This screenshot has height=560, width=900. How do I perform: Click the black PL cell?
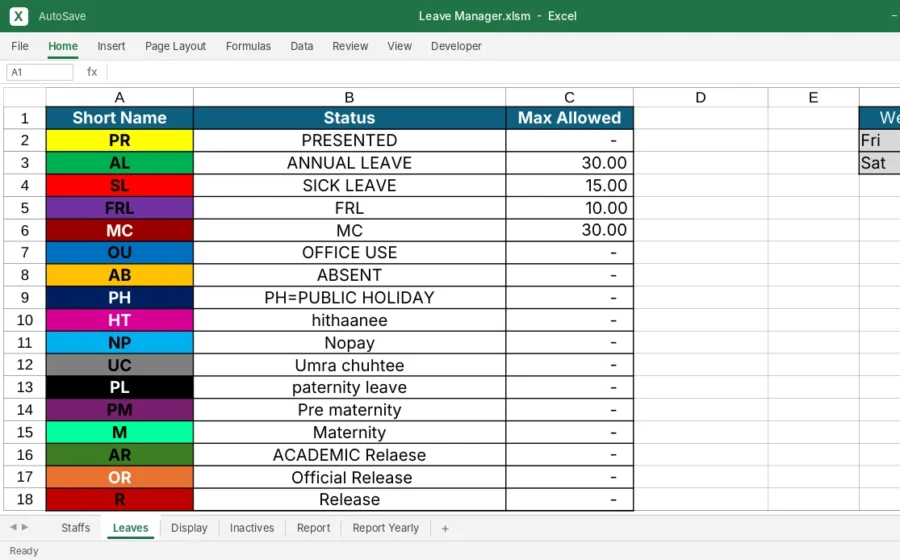pyautogui.click(x=119, y=387)
